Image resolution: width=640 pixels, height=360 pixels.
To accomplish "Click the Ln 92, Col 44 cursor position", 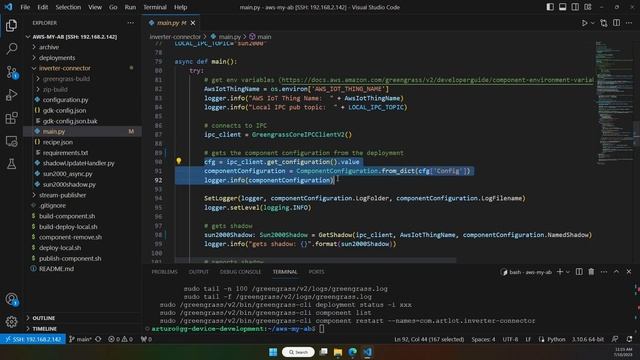I will 429,339.
